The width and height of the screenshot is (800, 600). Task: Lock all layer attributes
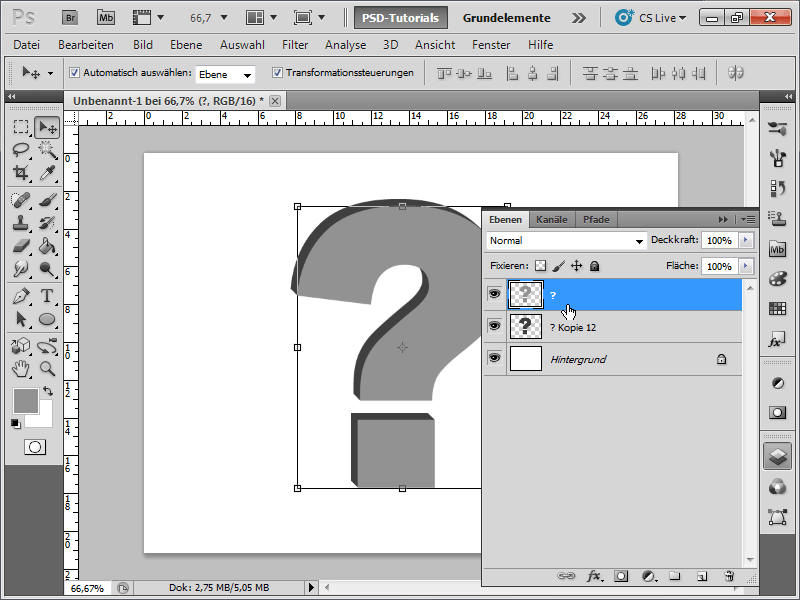pyautogui.click(x=594, y=266)
